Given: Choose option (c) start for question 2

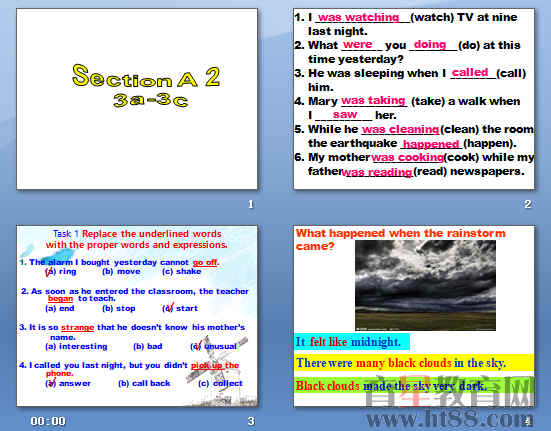Looking at the screenshot, I should (x=180, y=308).
